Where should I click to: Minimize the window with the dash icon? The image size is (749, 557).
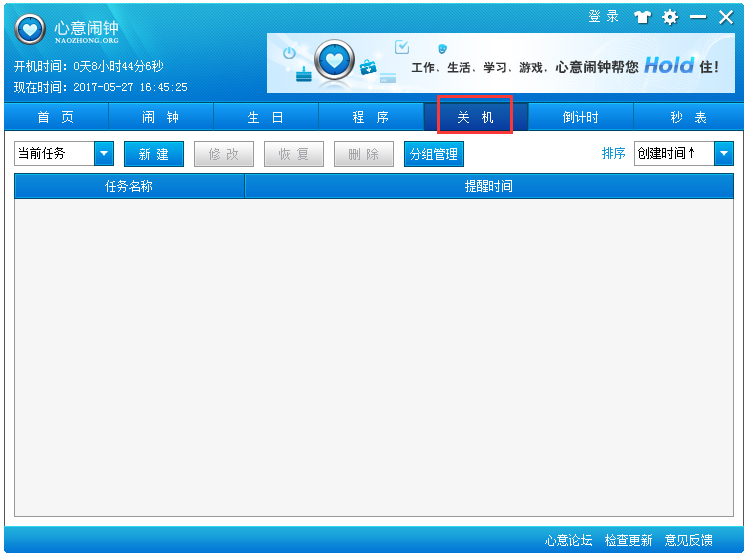pos(698,17)
